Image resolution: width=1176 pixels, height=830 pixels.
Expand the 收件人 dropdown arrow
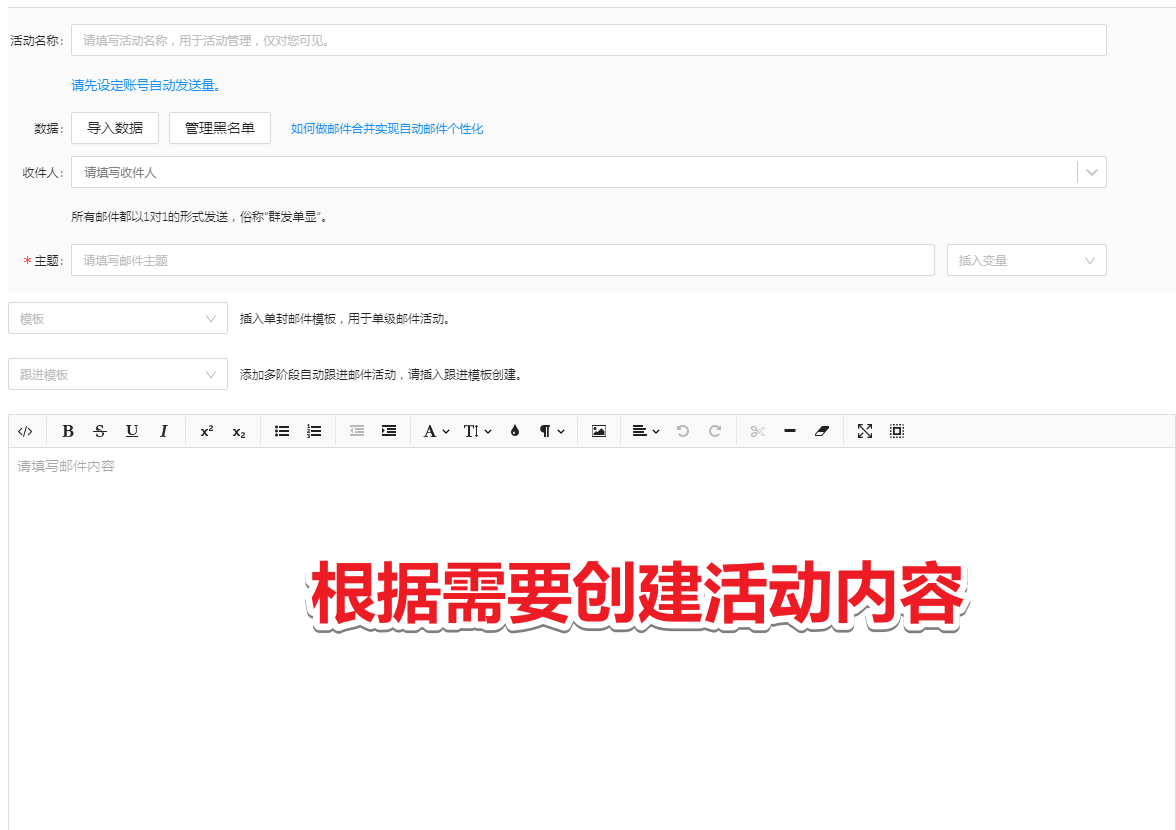[x=1092, y=172]
